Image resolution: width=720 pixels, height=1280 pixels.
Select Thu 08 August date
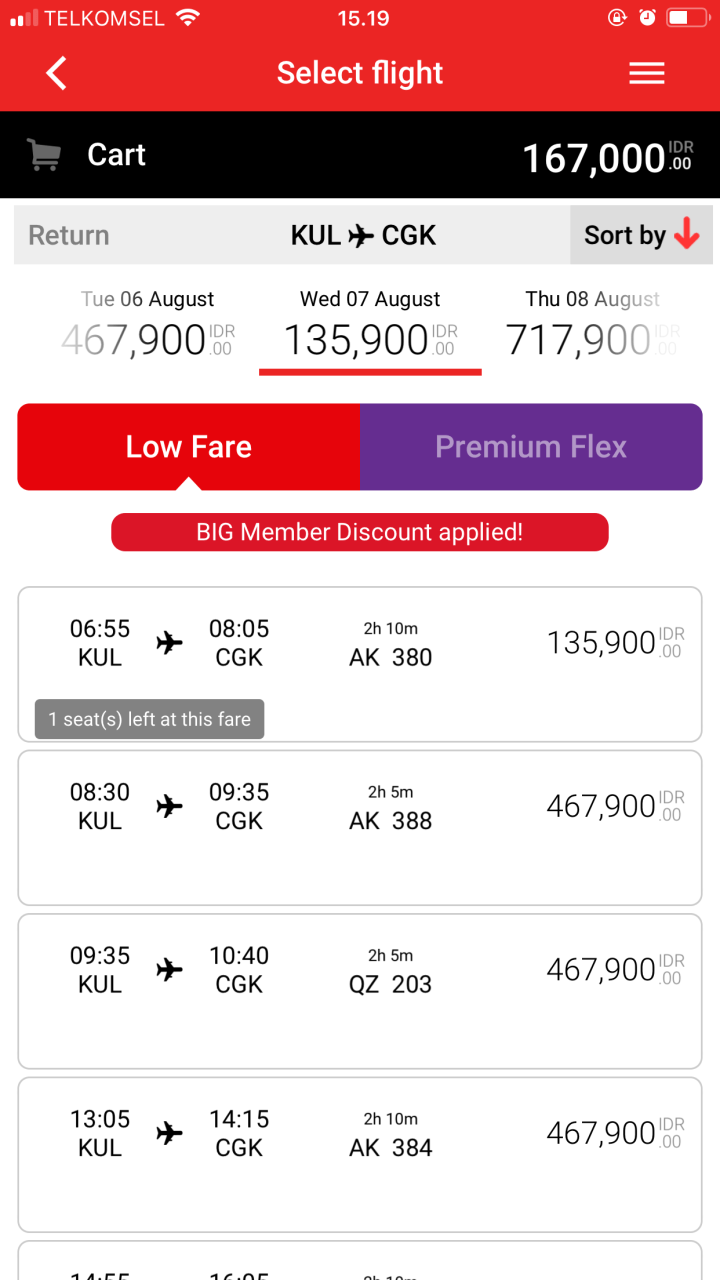coord(593,326)
